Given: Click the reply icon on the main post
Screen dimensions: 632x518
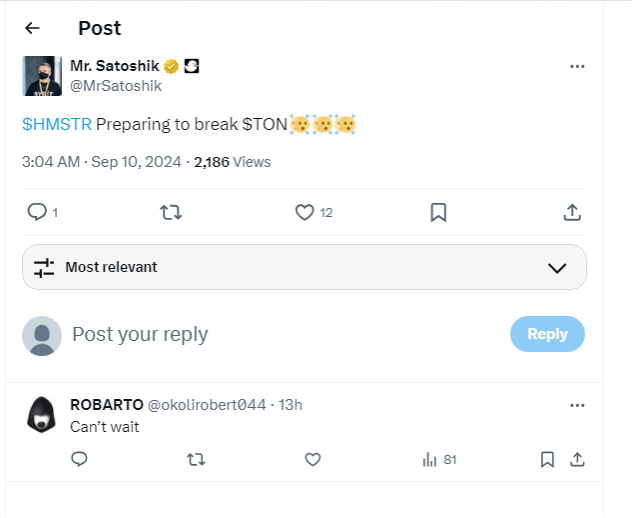Looking at the screenshot, I should tap(38, 212).
